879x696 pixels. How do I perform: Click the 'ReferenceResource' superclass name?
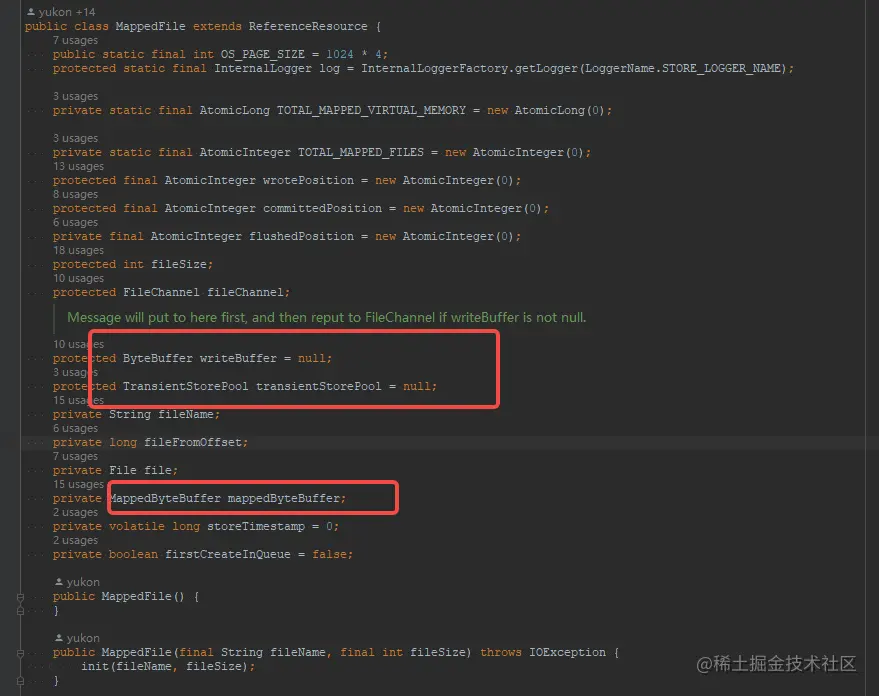pos(308,26)
